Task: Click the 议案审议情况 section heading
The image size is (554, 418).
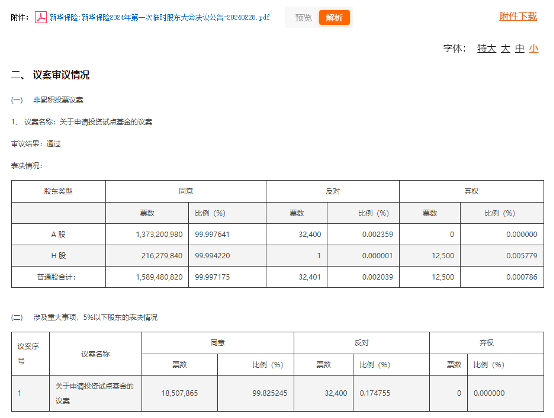Action: point(61,75)
